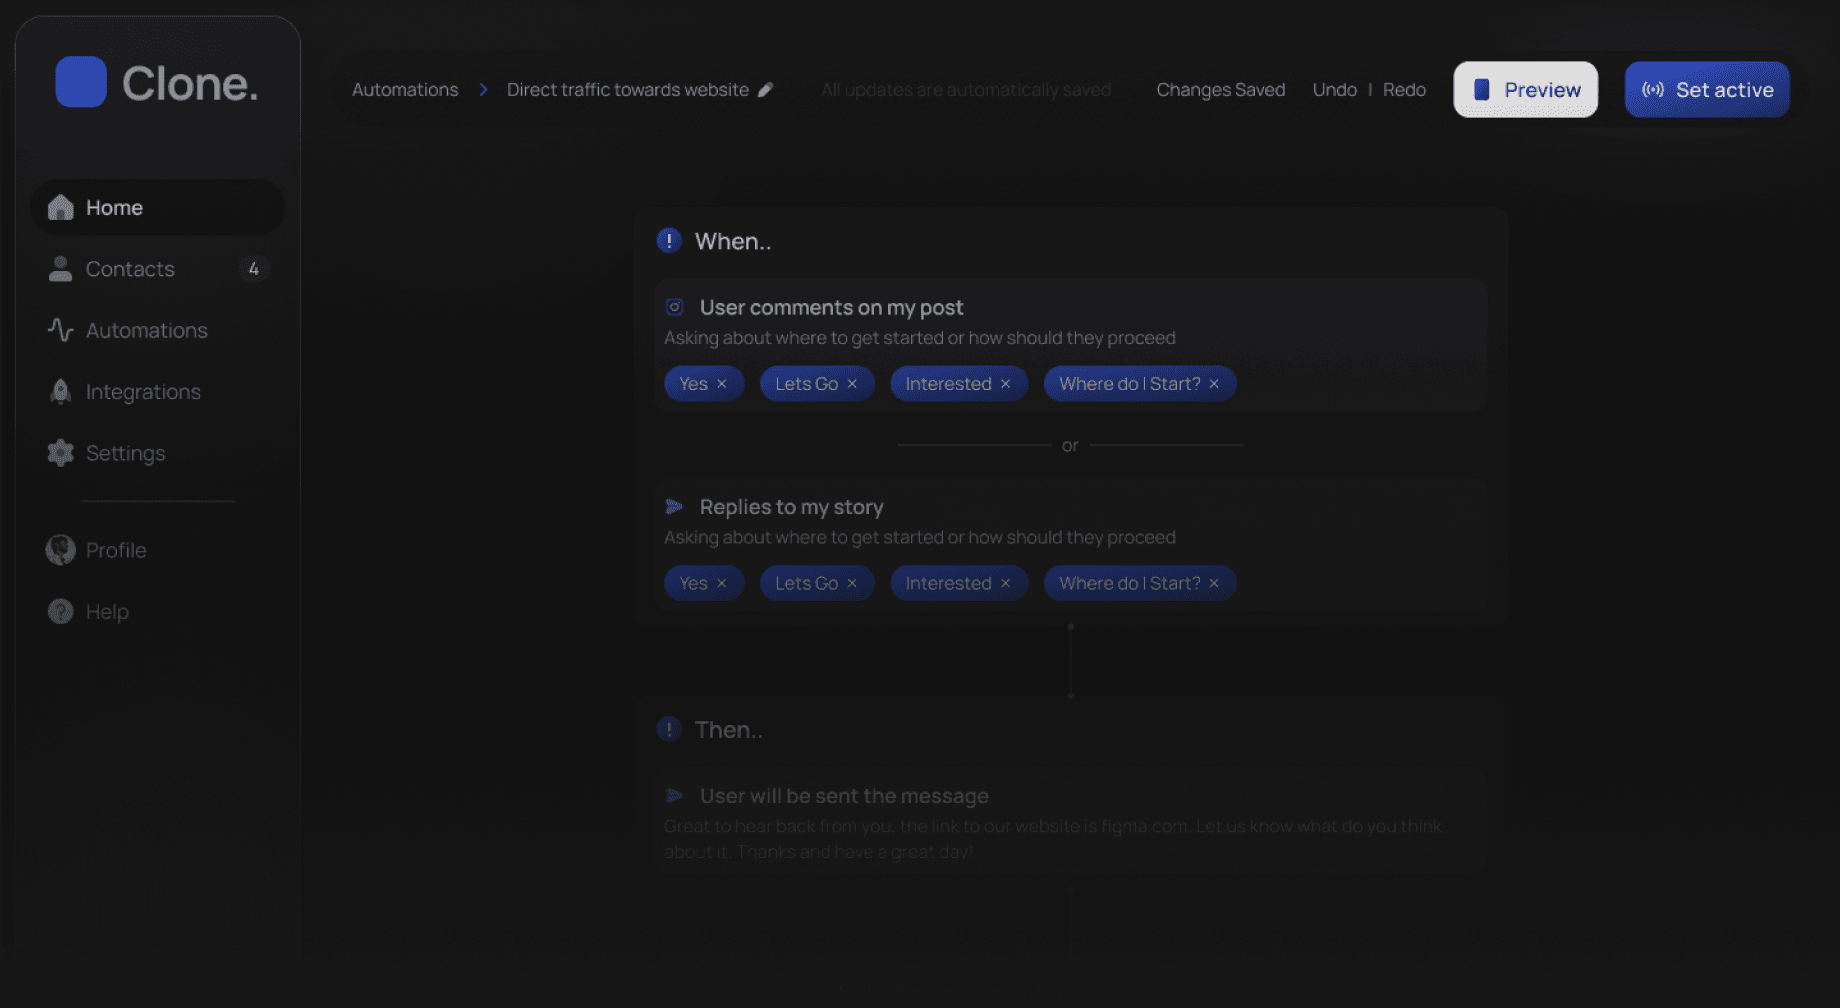The height and width of the screenshot is (1008, 1840).
Task: Click the send icon beside Replies to my story
Action: [675, 507]
